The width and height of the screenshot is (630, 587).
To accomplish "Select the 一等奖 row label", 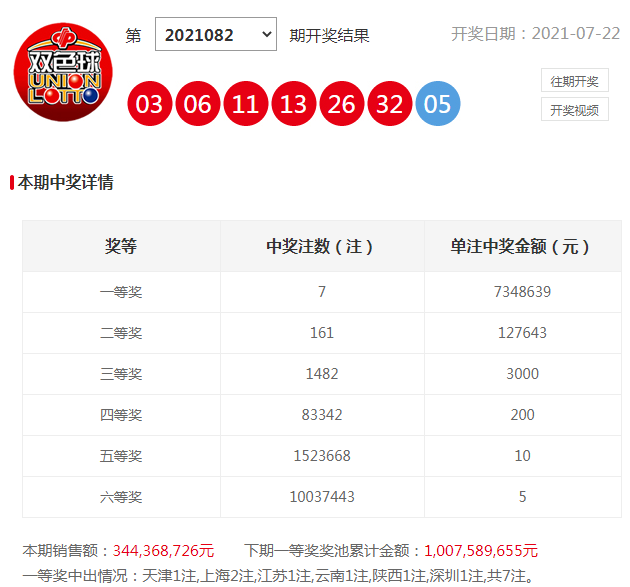I will [121, 292].
